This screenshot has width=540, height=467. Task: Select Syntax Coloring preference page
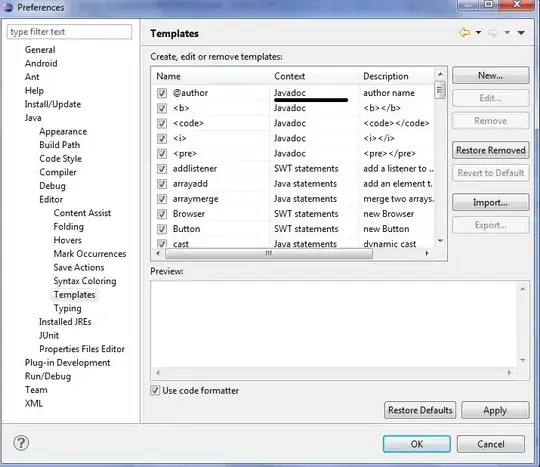click(85, 281)
